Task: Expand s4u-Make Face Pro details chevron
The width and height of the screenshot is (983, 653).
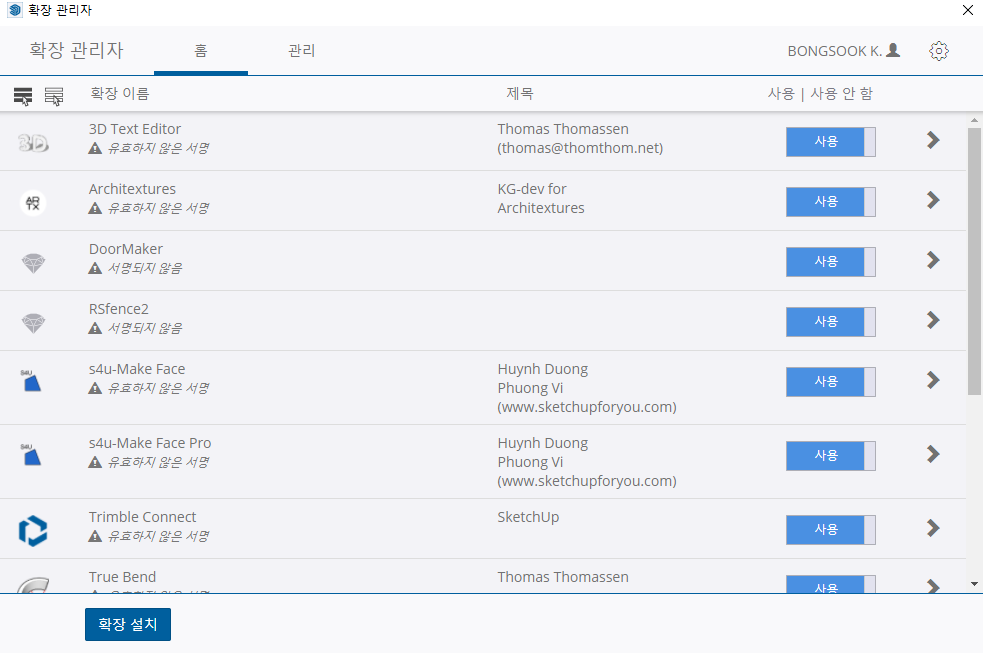Action: coord(933,454)
